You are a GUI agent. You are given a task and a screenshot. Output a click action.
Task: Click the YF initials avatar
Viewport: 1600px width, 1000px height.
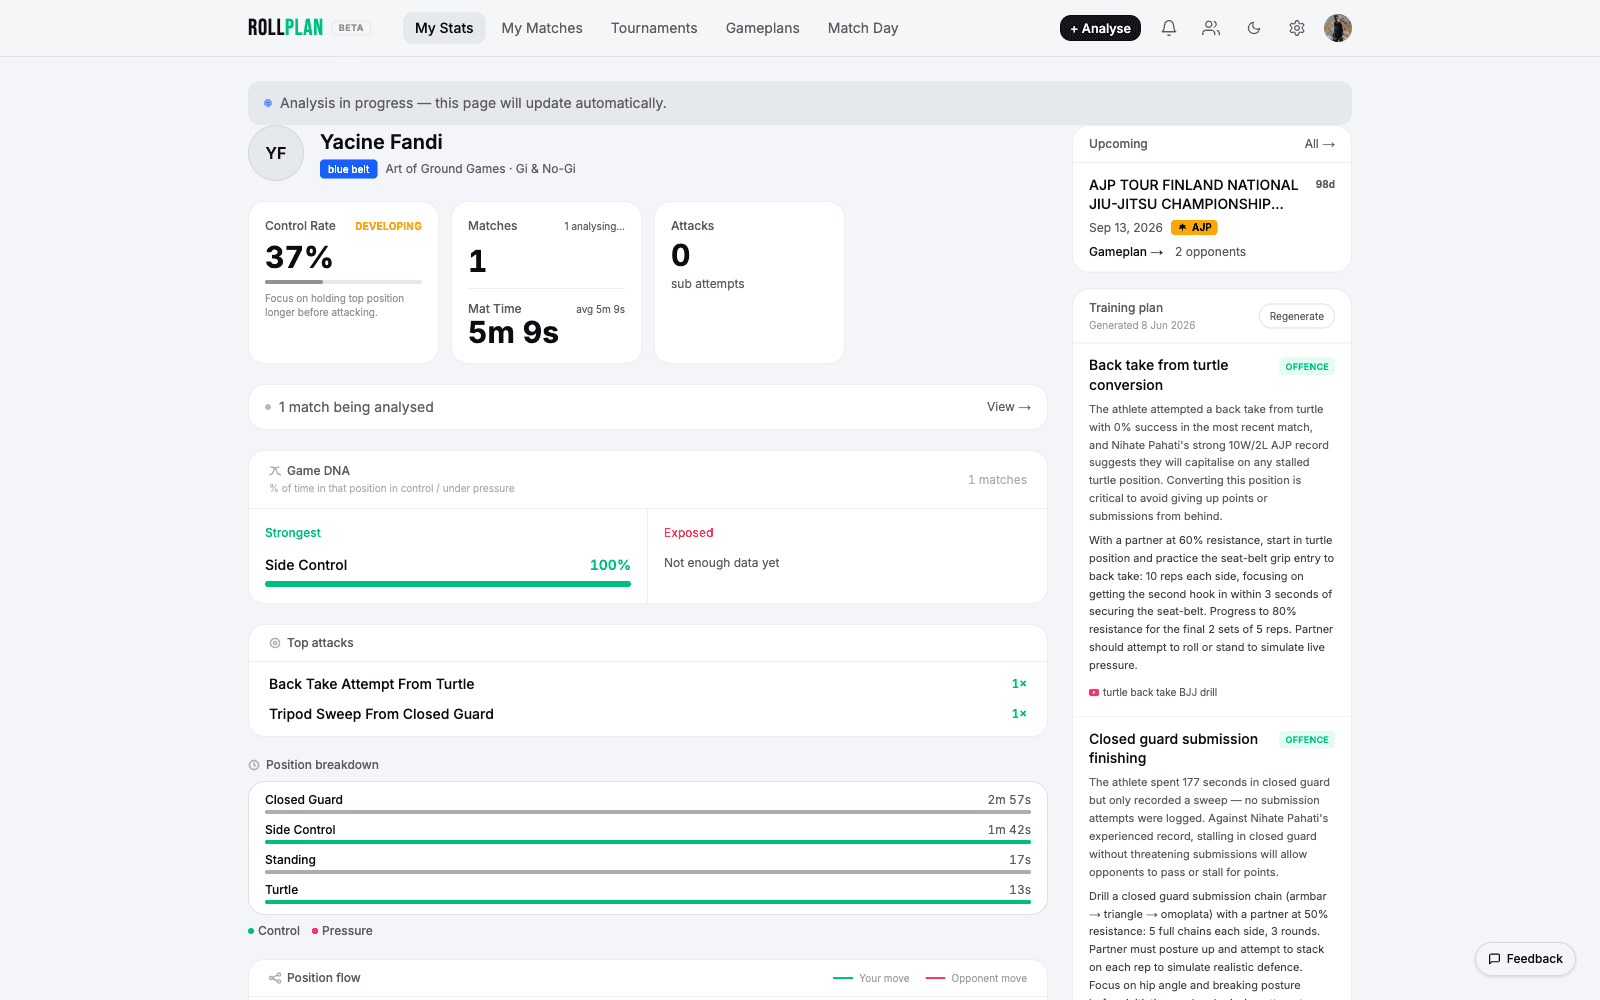tap(276, 153)
